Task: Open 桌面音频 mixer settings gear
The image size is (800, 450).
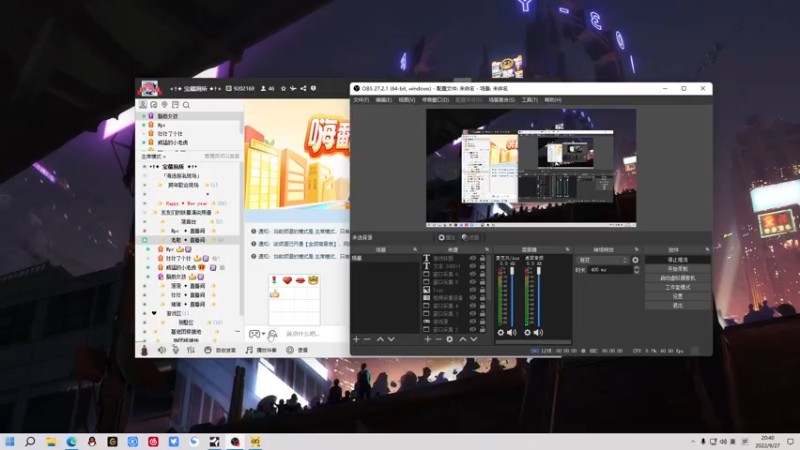Action: pos(528,333)
